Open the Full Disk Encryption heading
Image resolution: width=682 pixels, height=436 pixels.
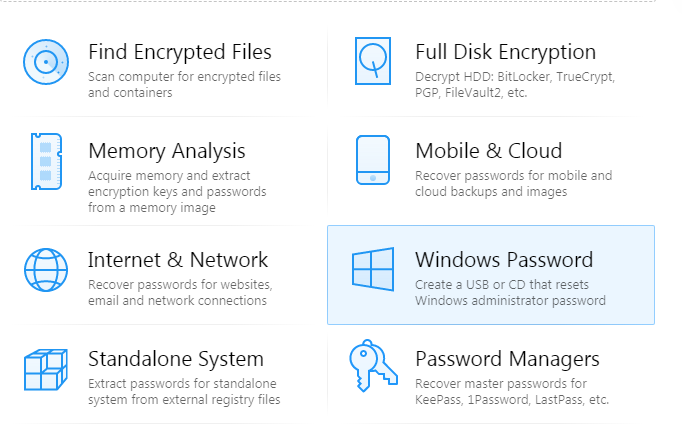coord(505,52)
